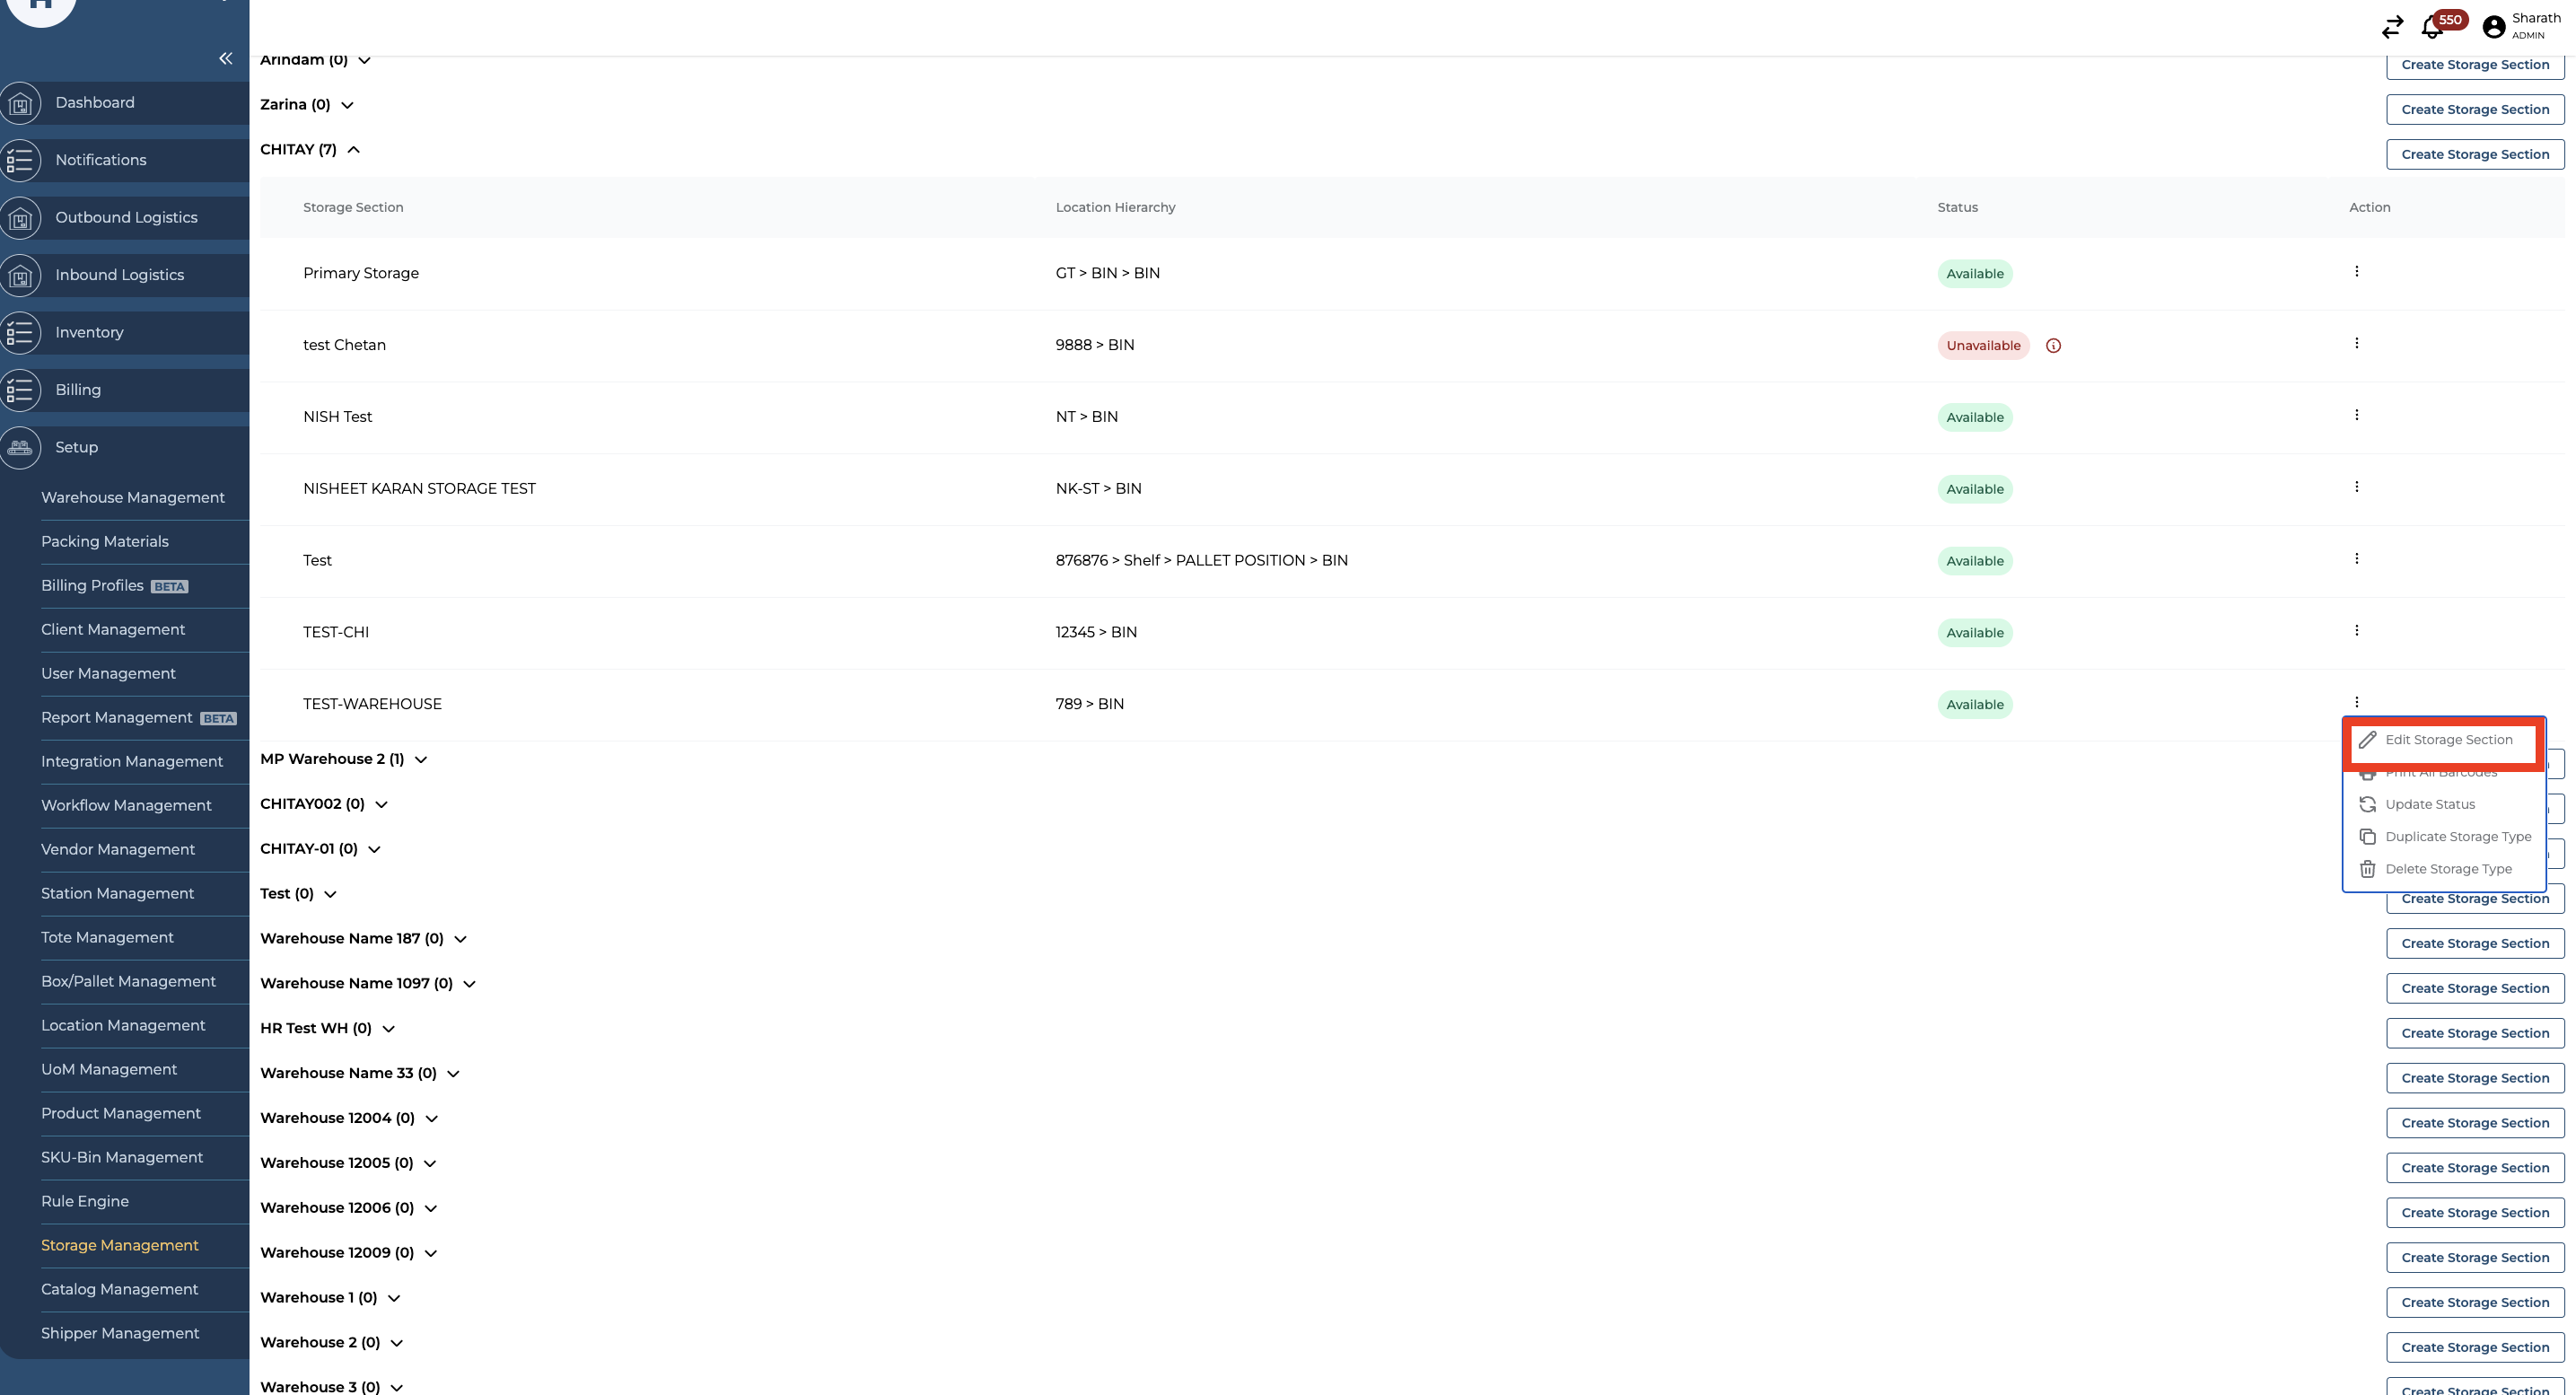
Task: Open Location Management in the sidebar
Action: click(123, 1025)
